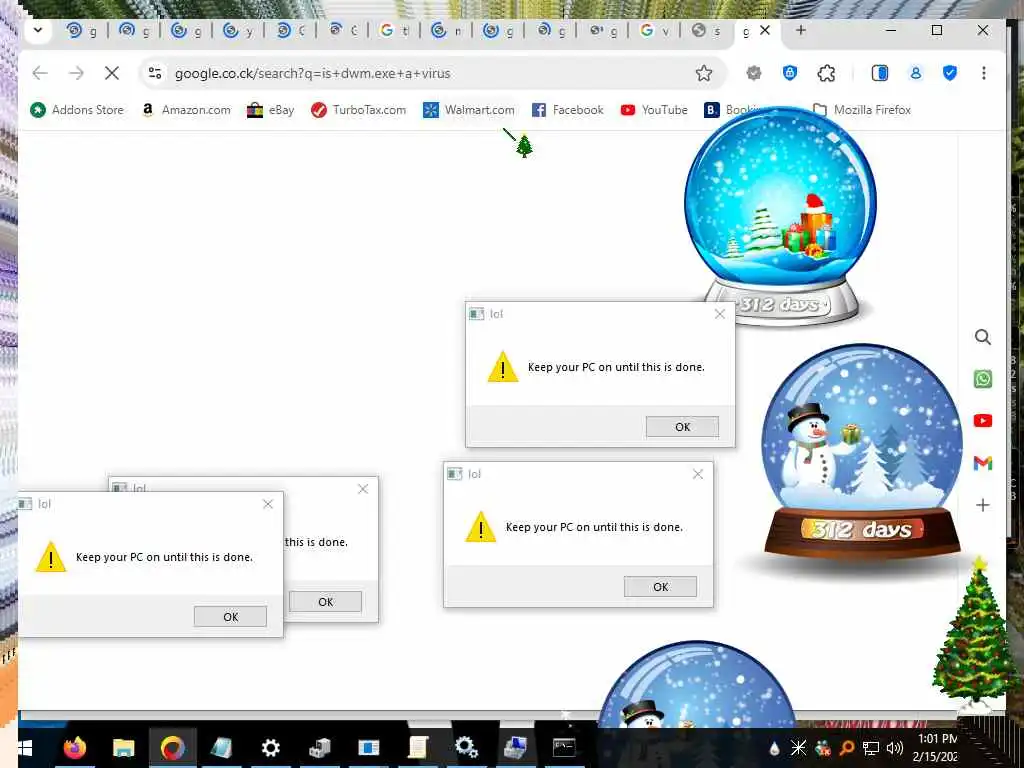This screenshot has height=768, width=1024.
Task: Open the three-dot browser menu
Action: [984, 73]
